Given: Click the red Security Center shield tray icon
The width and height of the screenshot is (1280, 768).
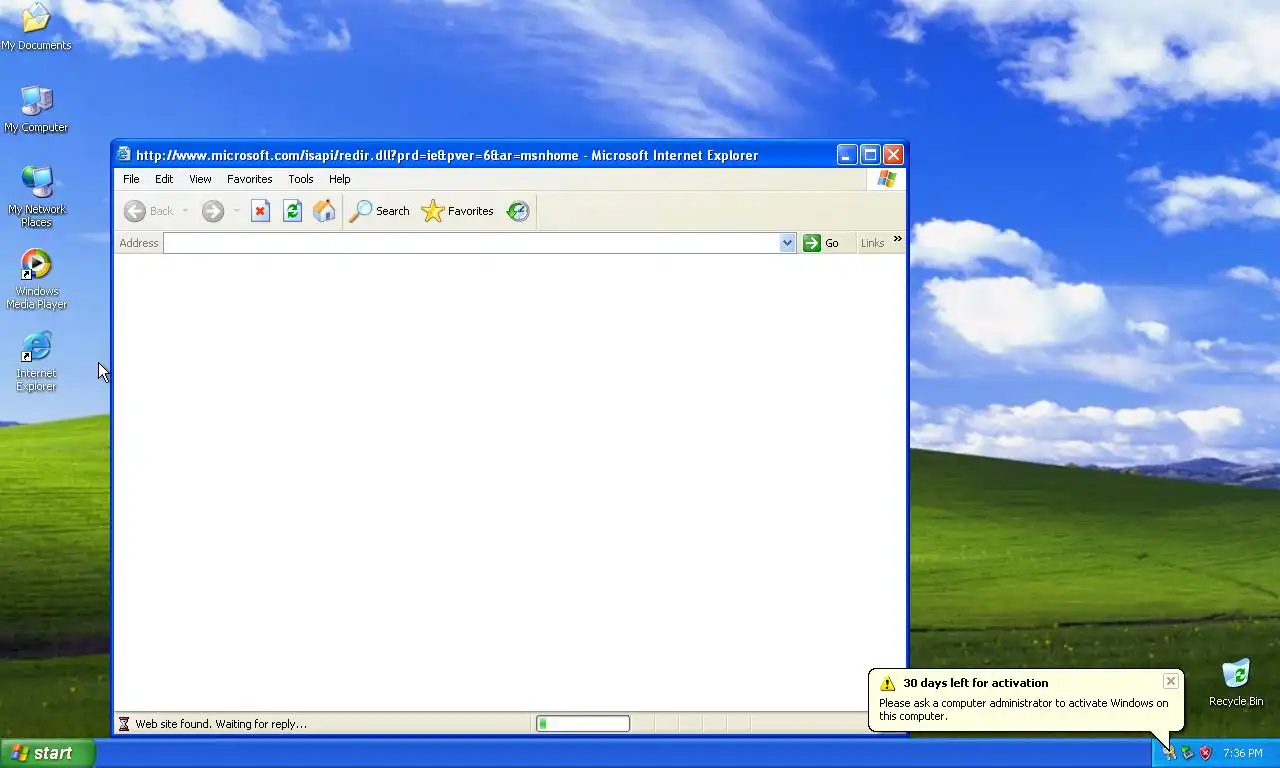Looking at the screenshot, I should click(x=1205, y=753).
